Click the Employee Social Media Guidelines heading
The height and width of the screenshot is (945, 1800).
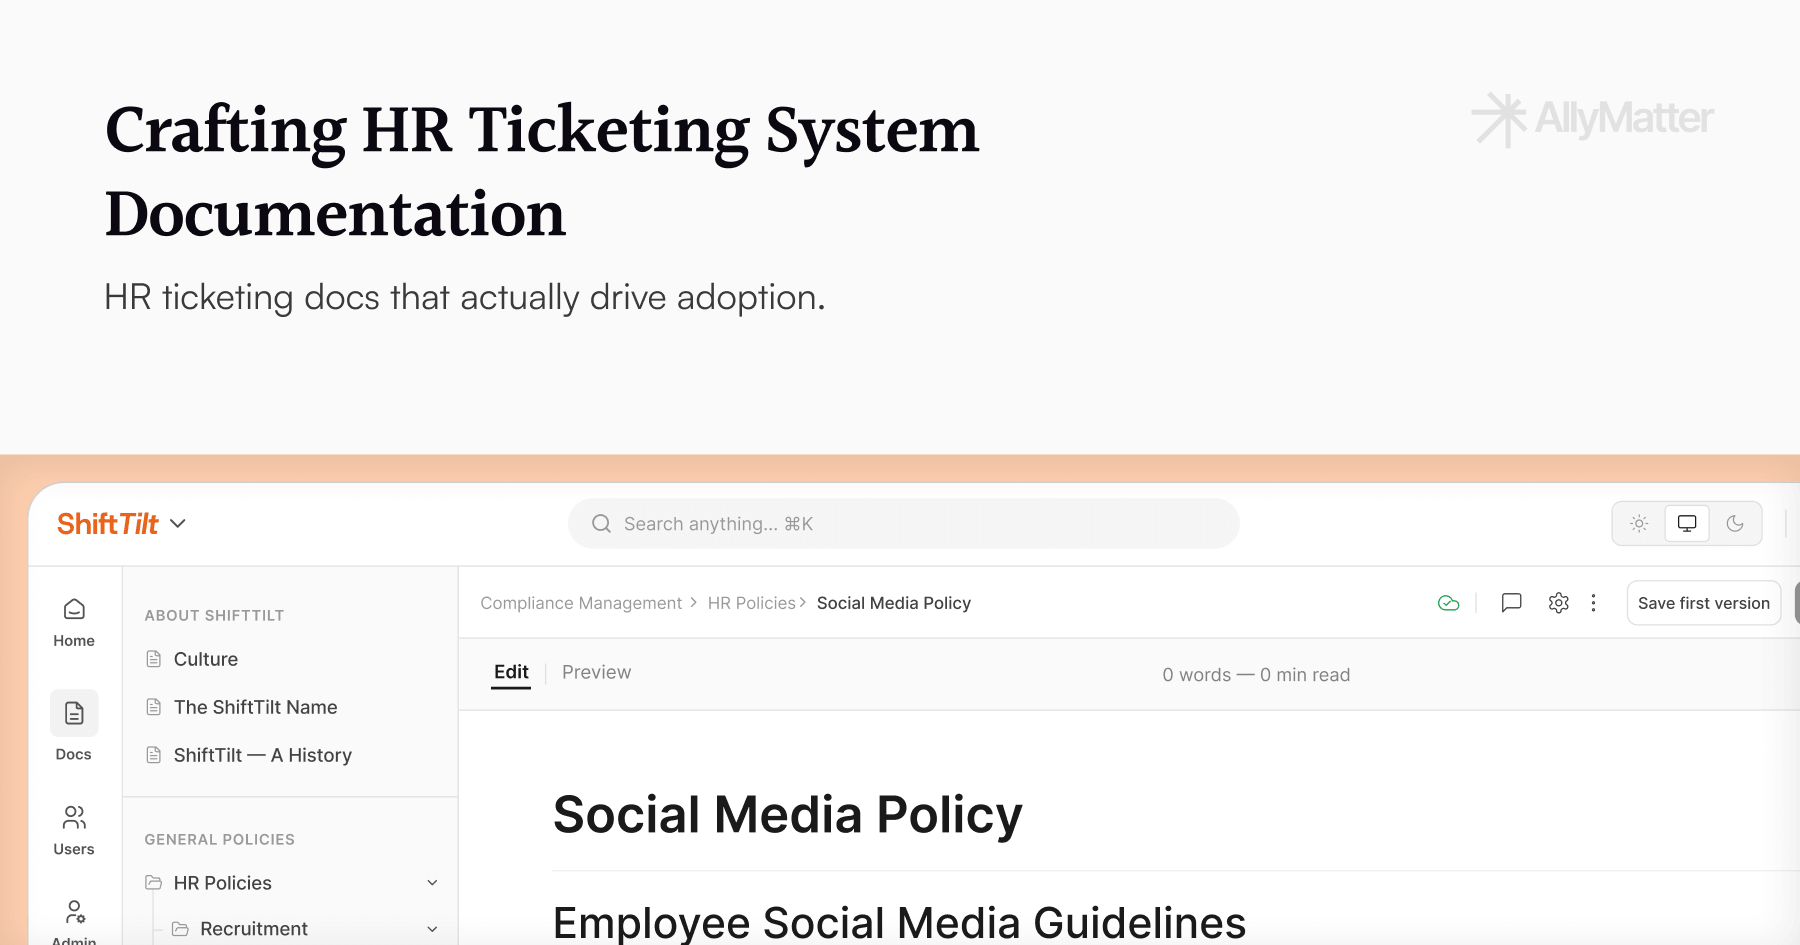point(900,922)
